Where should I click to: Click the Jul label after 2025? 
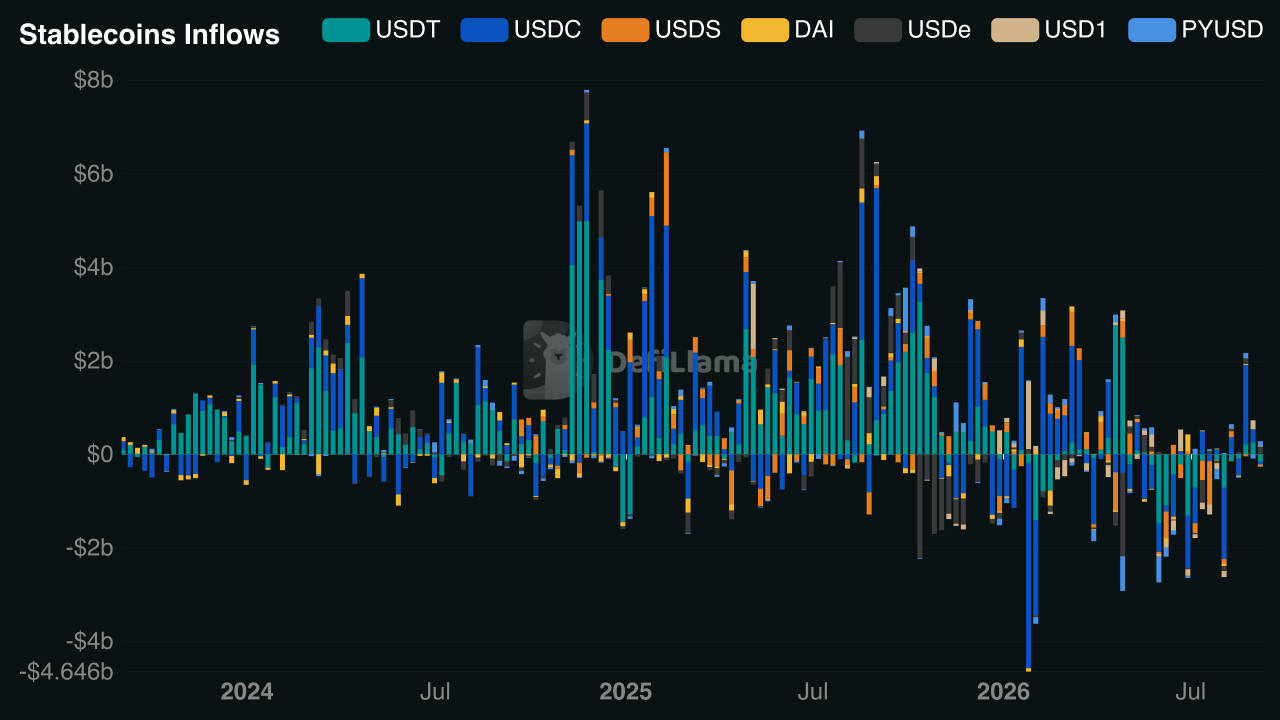[813, 692]
